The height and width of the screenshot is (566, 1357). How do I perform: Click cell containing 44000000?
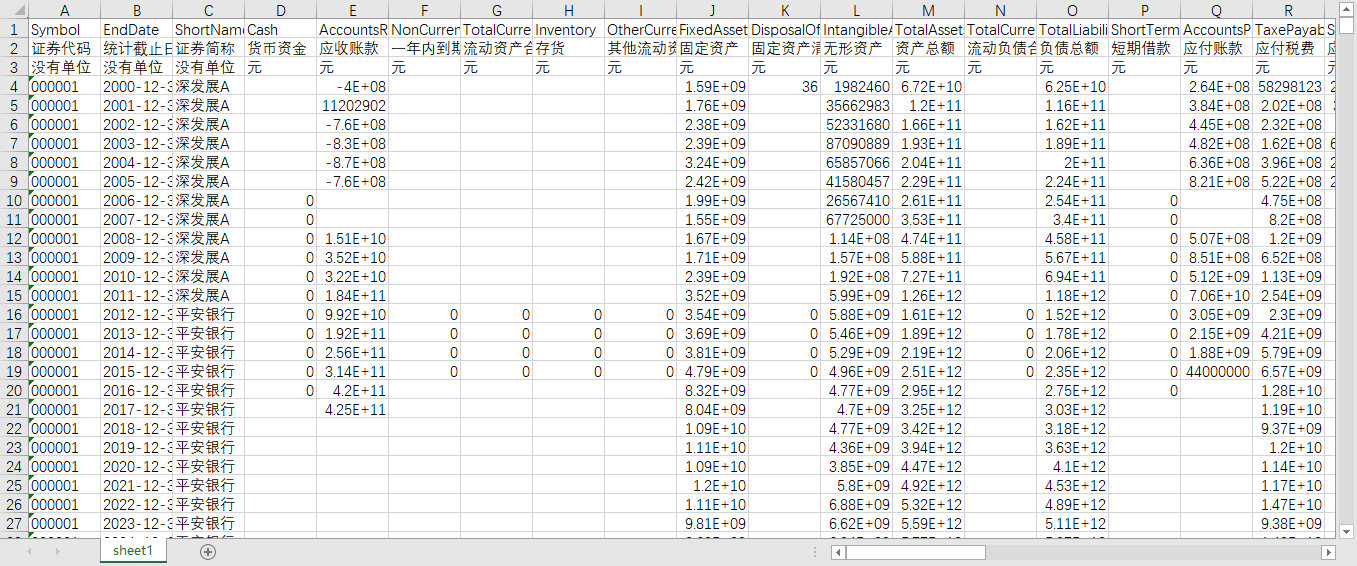tap(1216, 372)
